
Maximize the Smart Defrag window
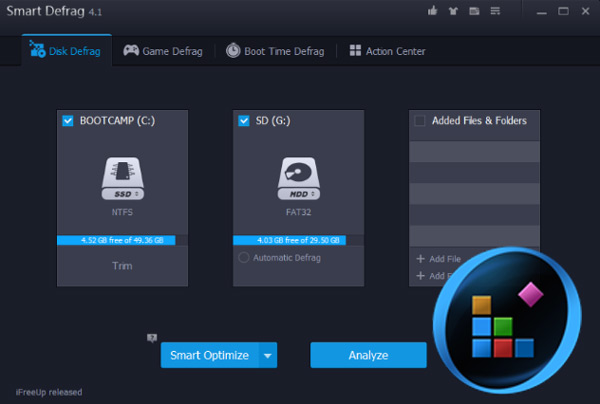[563, 11]
